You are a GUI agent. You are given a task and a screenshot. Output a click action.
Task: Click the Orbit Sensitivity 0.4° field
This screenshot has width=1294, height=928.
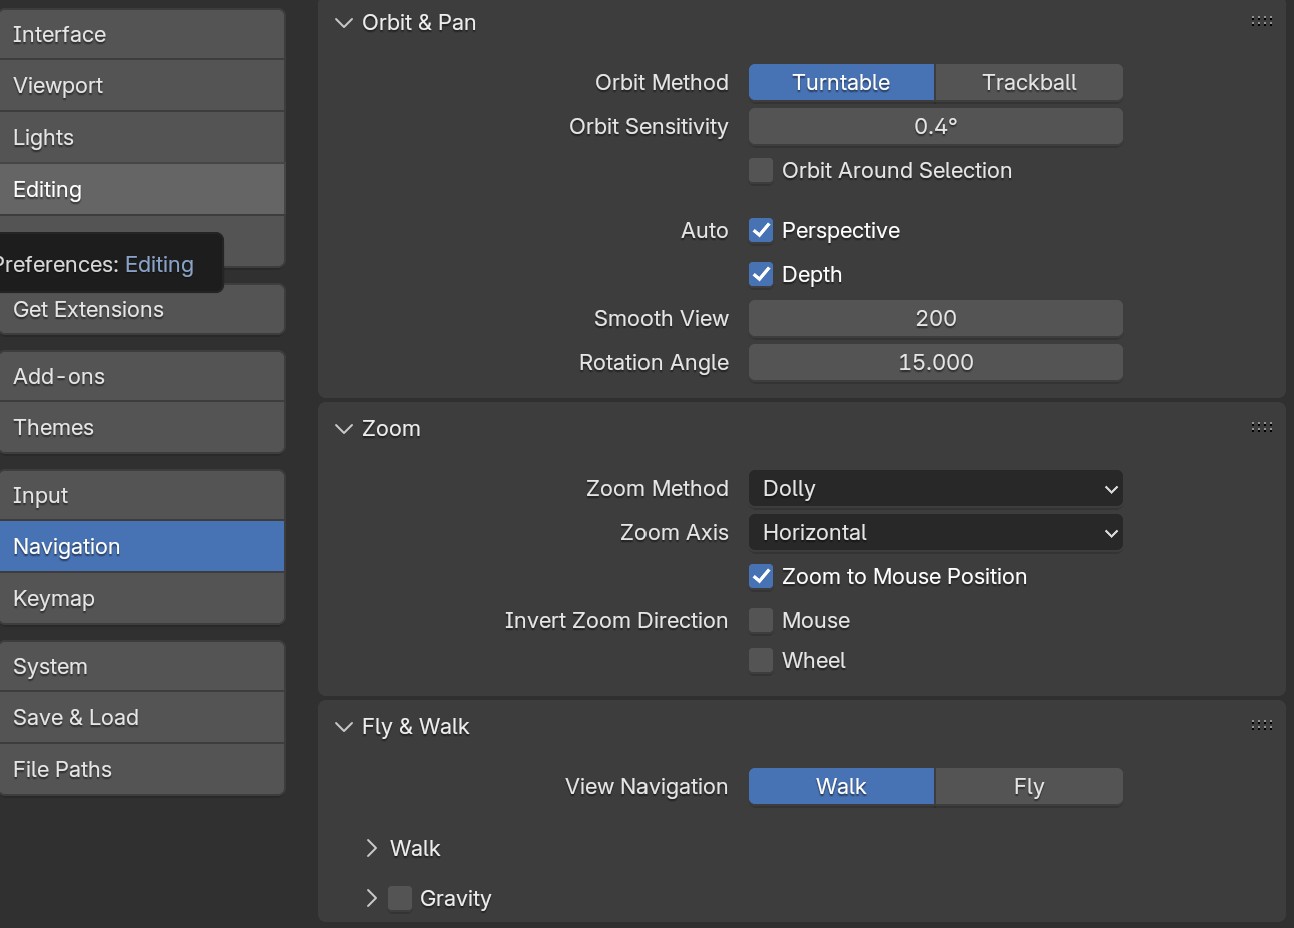[936, 127]
